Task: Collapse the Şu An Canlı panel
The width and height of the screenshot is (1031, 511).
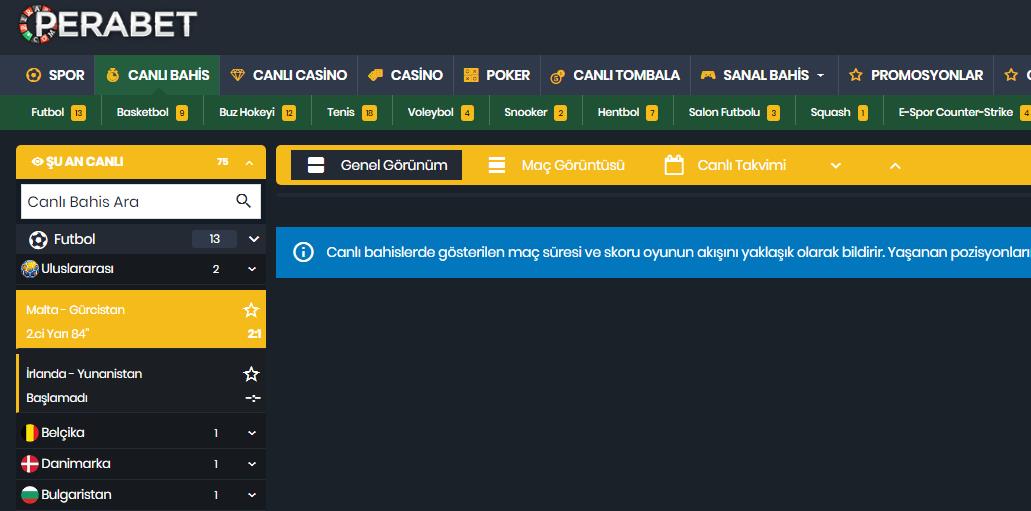Action: click(249, 162)
